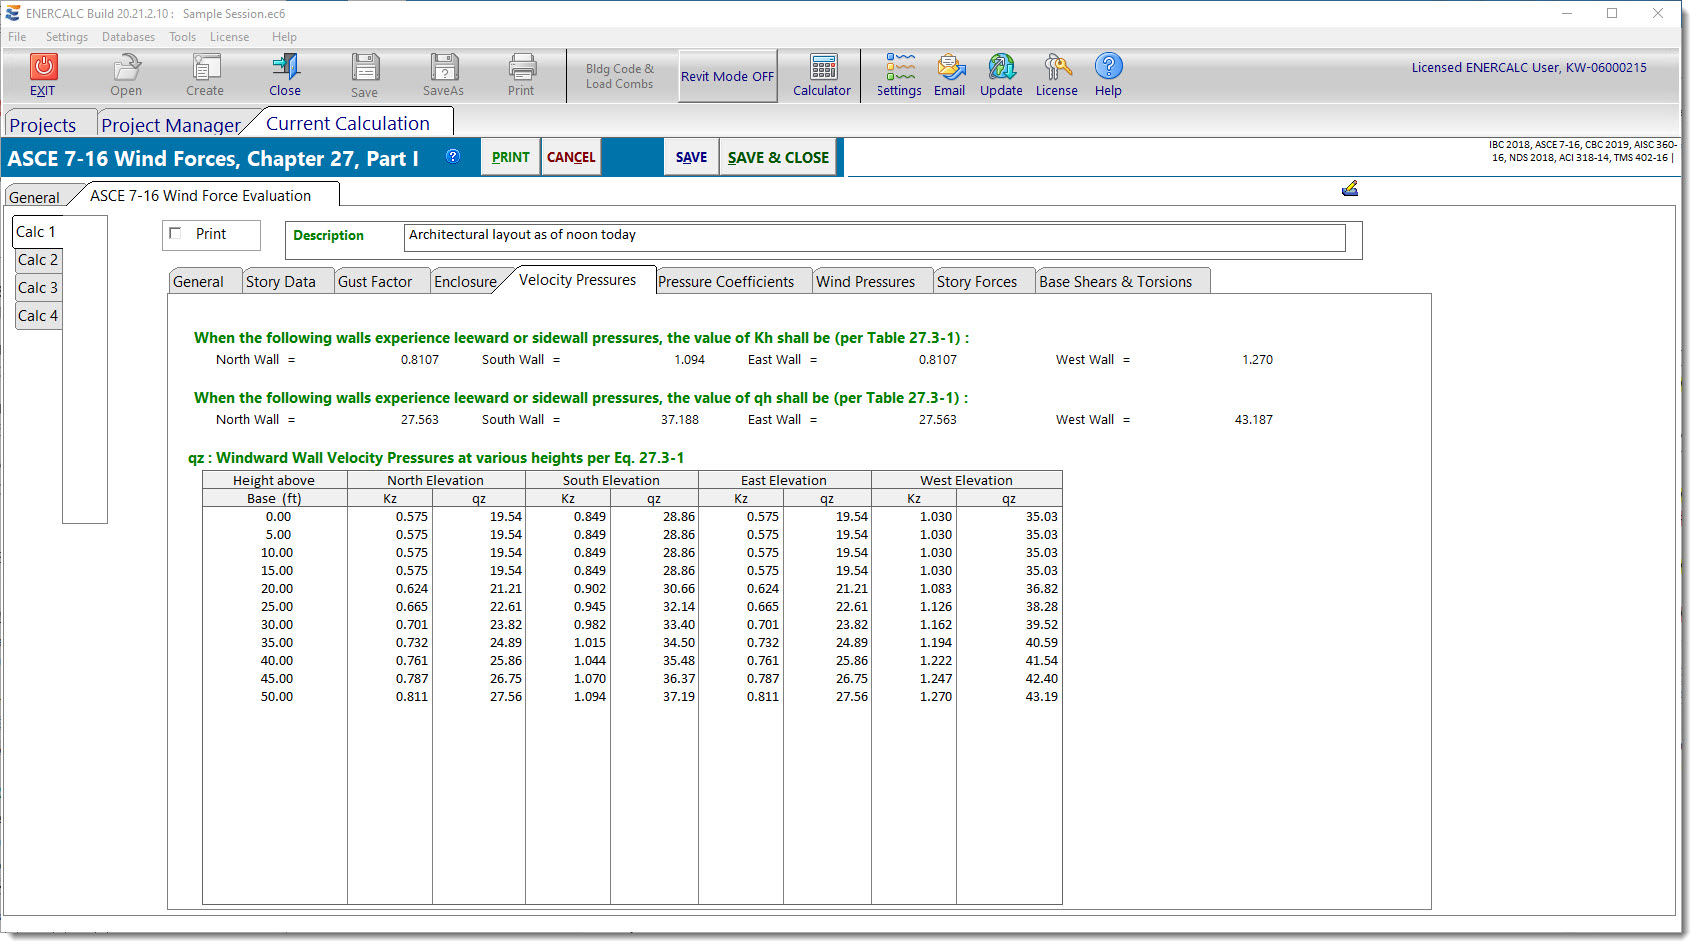Click the Update globe icon
This screenshot has height=948, width=1697.
1001,68
